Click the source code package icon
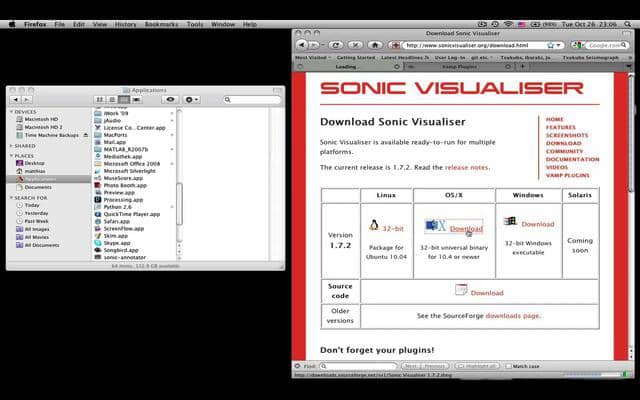 pos(461,289)
